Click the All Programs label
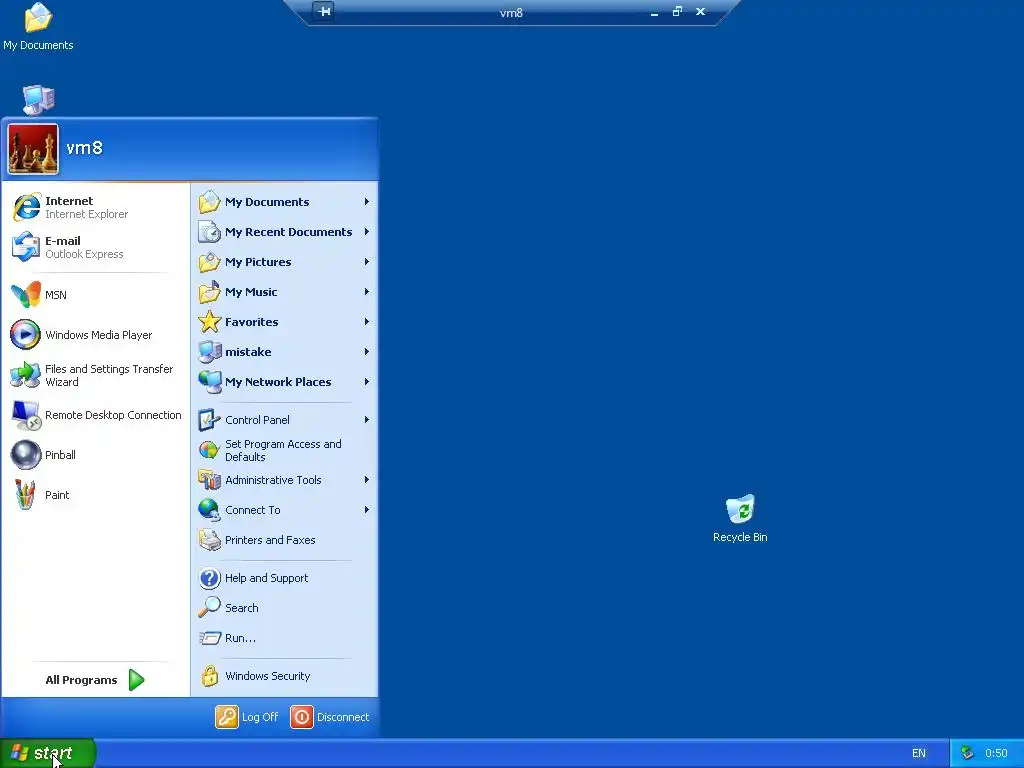1024x768 pixels. 81,680
